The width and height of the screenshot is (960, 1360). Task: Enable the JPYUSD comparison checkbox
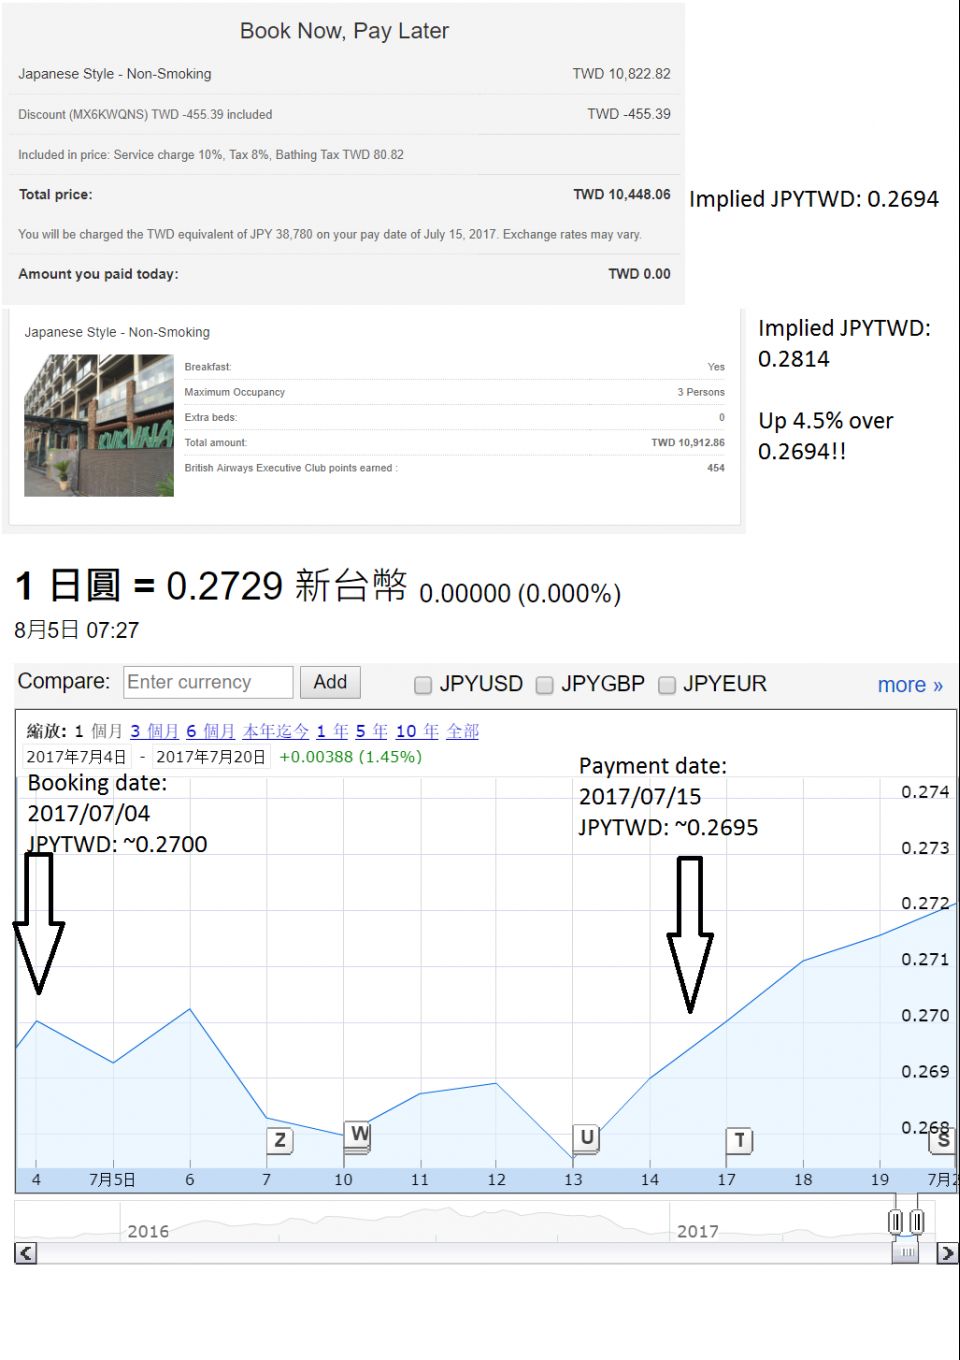coord(423,684)
